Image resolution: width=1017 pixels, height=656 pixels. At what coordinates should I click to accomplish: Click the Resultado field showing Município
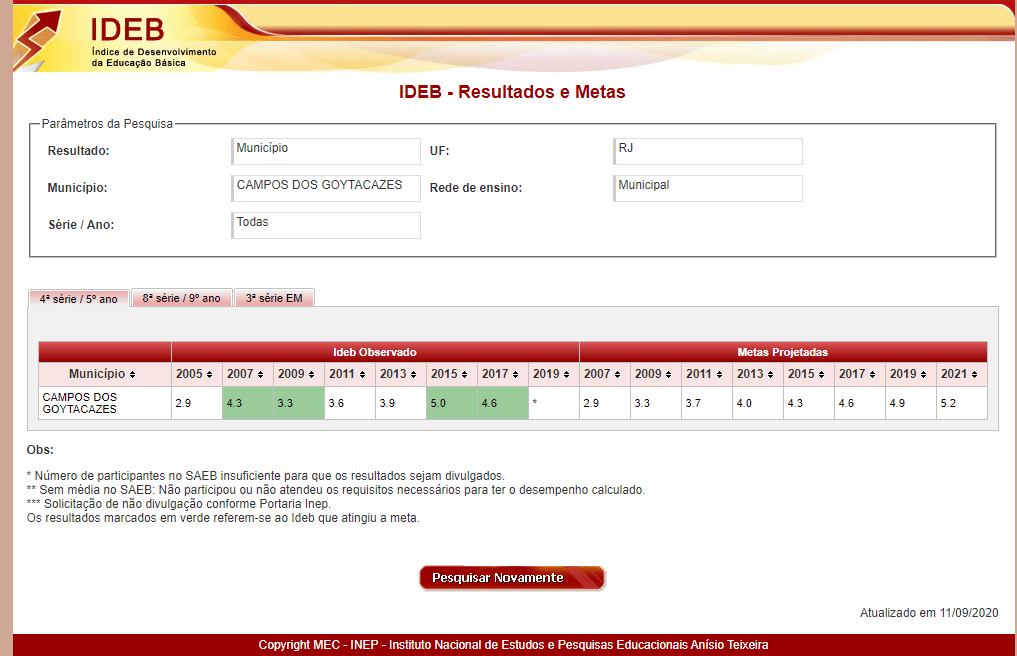[x=326, y=151]
